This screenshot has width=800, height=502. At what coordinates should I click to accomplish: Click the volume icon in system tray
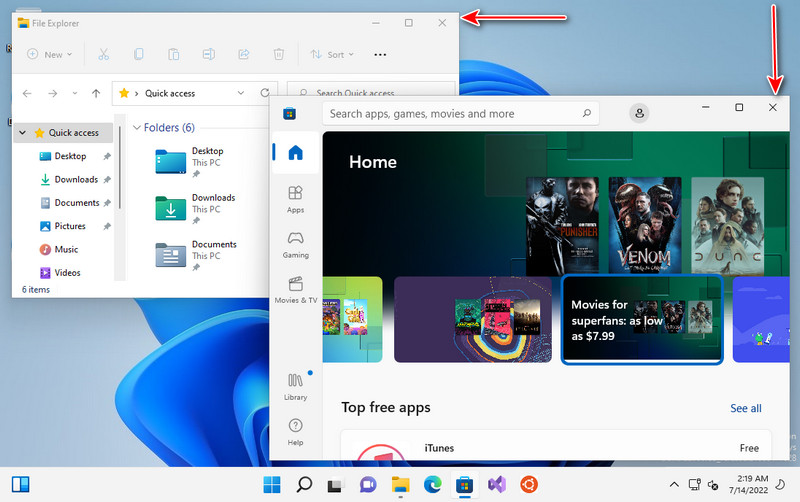click(x=713, y=485)
